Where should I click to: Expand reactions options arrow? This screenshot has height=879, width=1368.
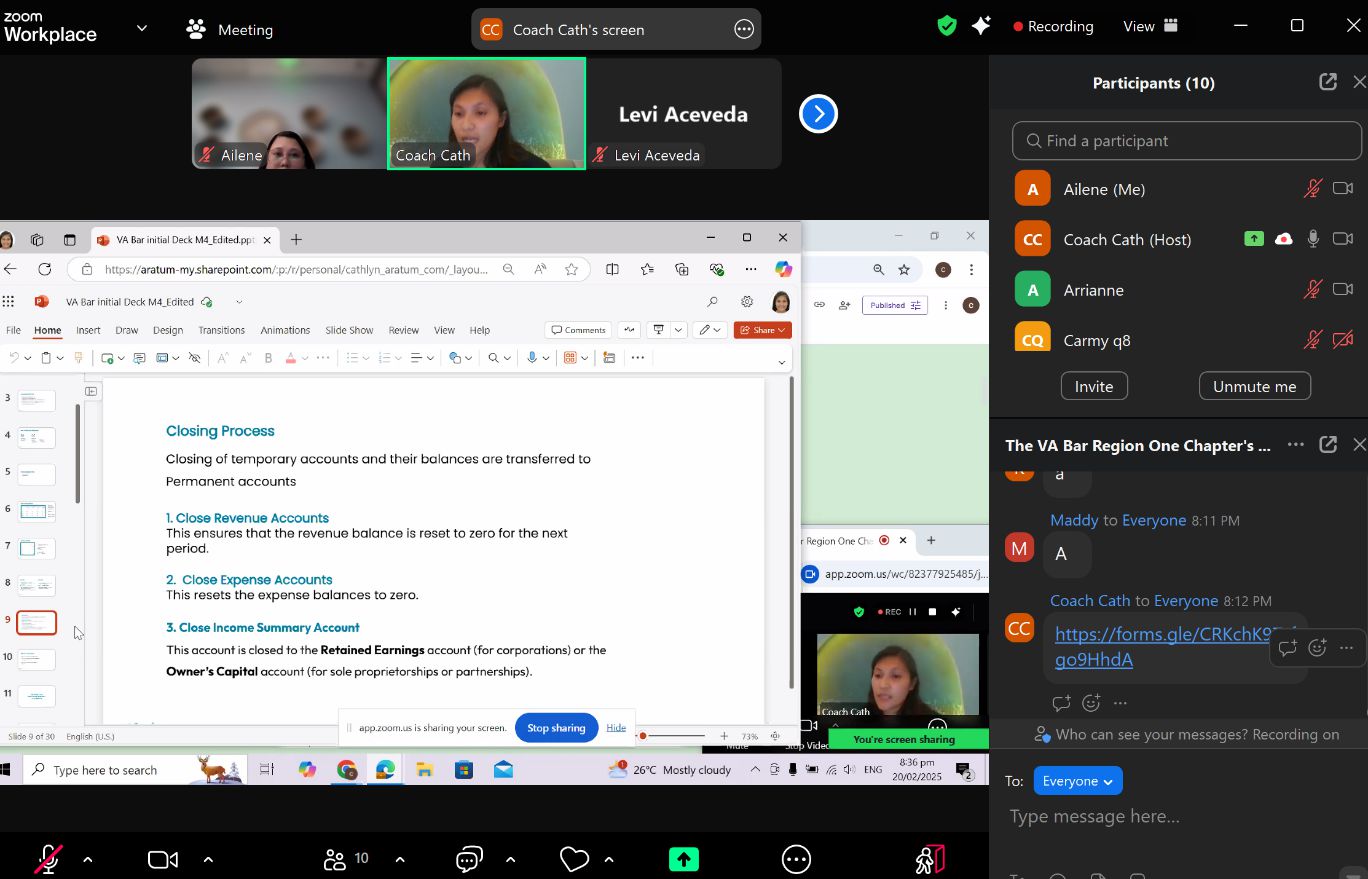[x=609, y=859]
